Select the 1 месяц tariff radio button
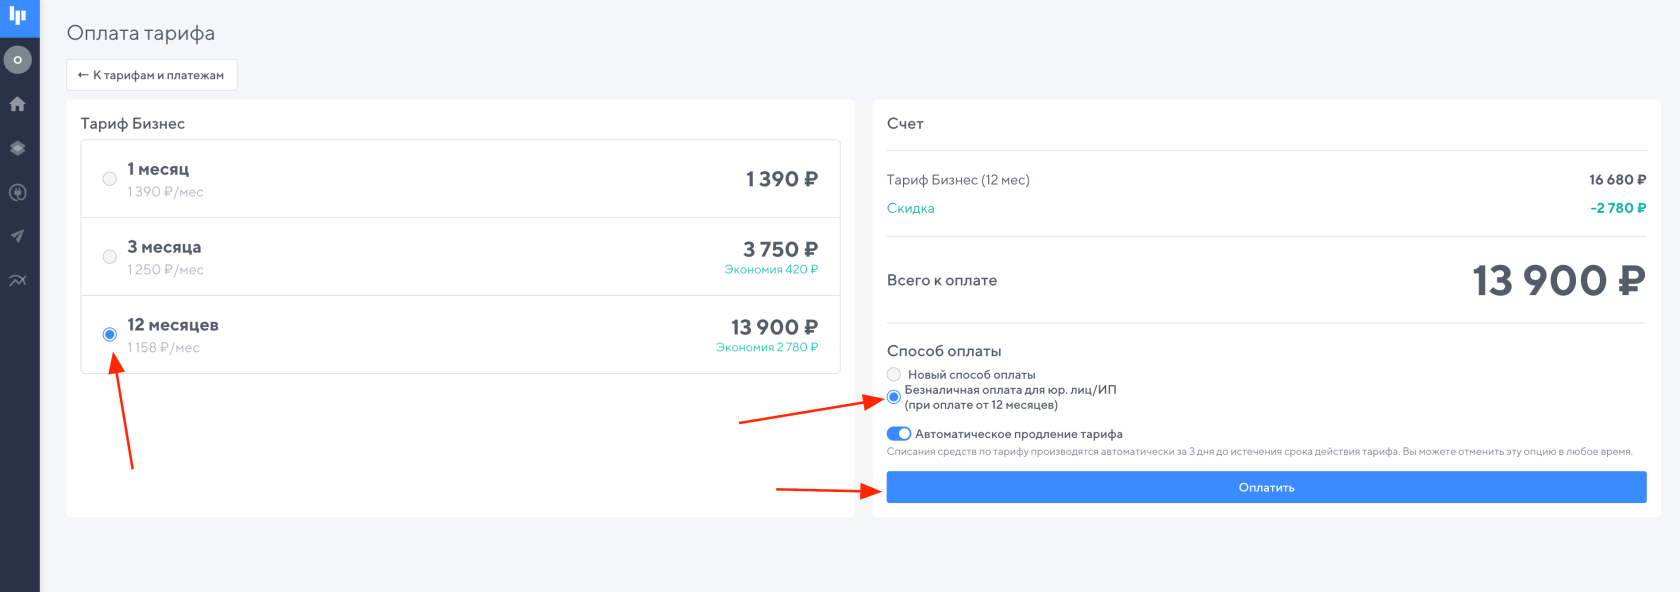This screenshot has height=592, width=1680. click(110, 179)
